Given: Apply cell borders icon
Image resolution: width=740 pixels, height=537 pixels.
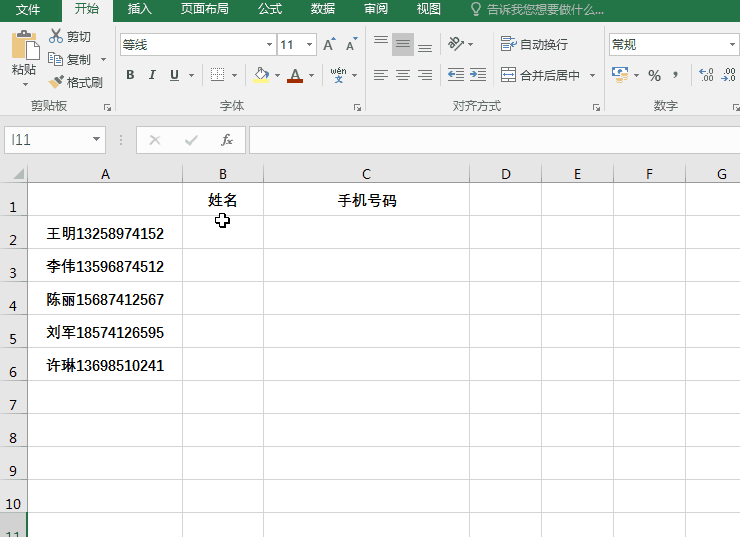Looking at the screenshot, I should (x=217, y=75).
